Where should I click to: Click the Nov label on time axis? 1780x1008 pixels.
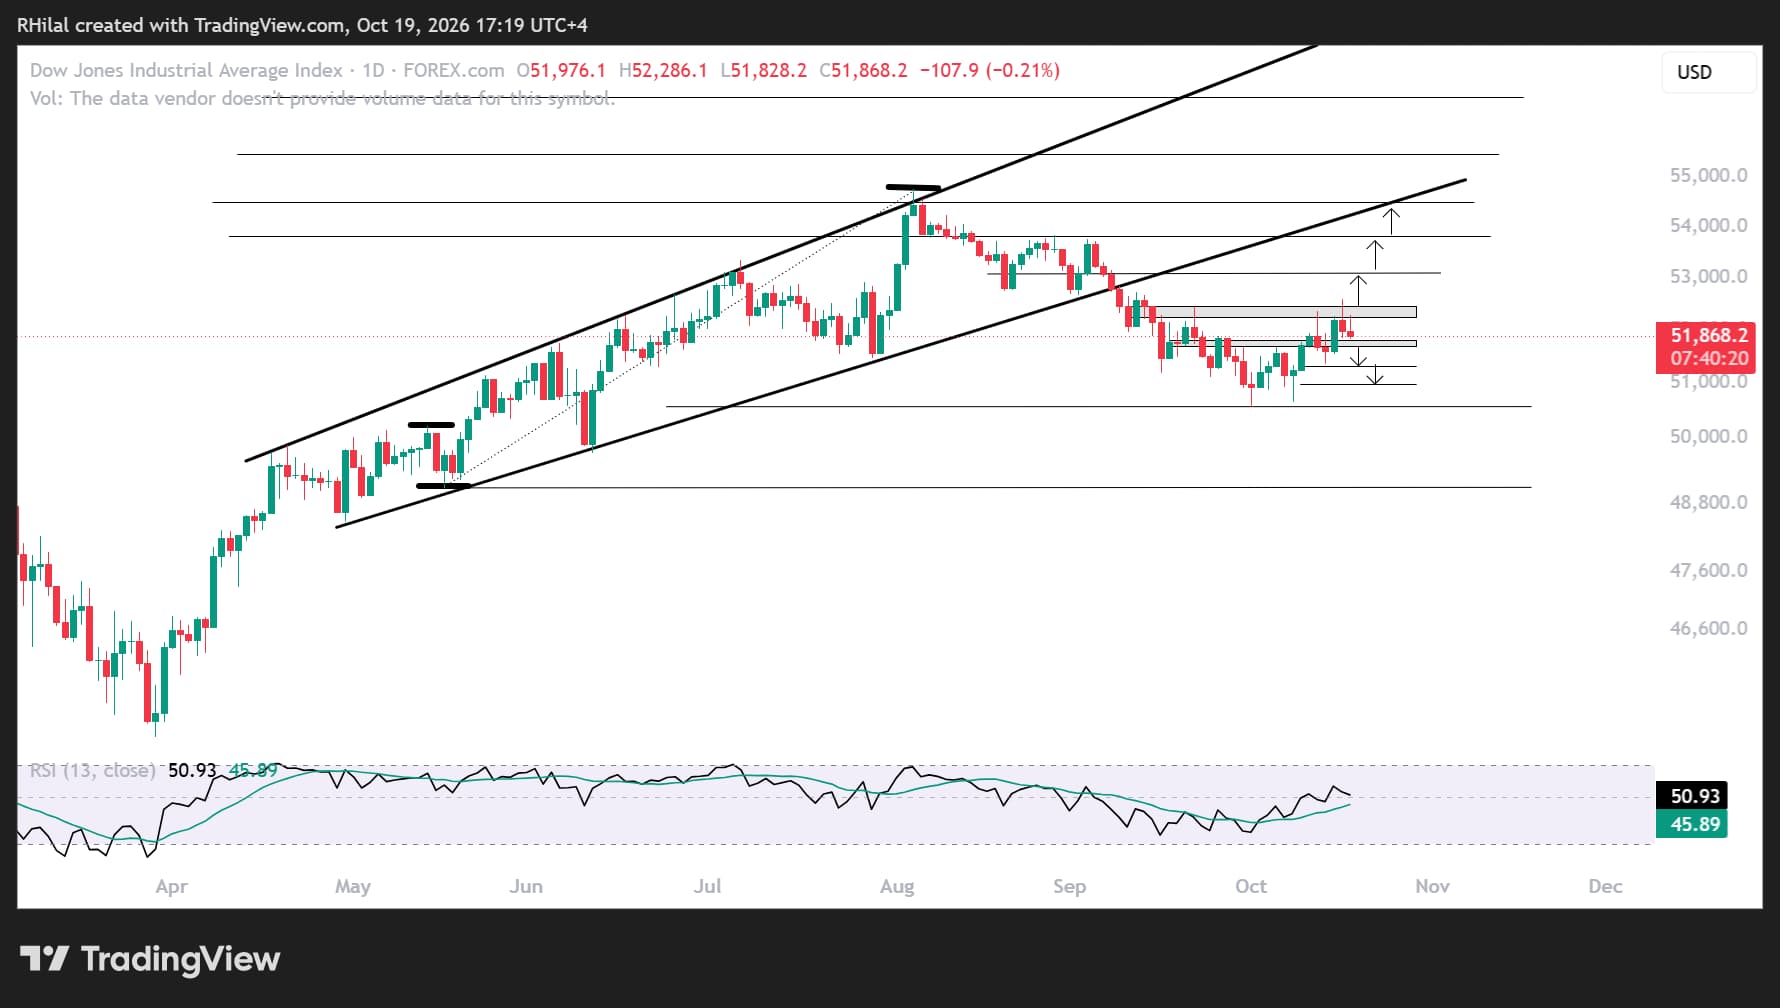(x=1432, y=886)
